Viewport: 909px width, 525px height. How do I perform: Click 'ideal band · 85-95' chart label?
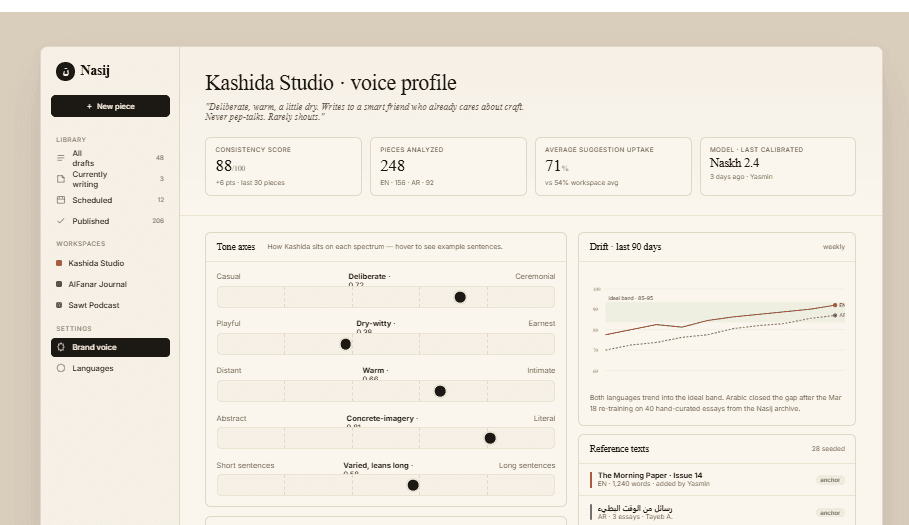(631, 298)
